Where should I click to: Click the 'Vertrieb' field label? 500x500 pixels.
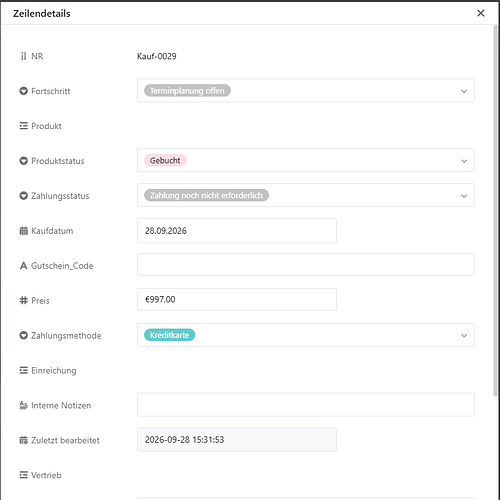point(46,475)
